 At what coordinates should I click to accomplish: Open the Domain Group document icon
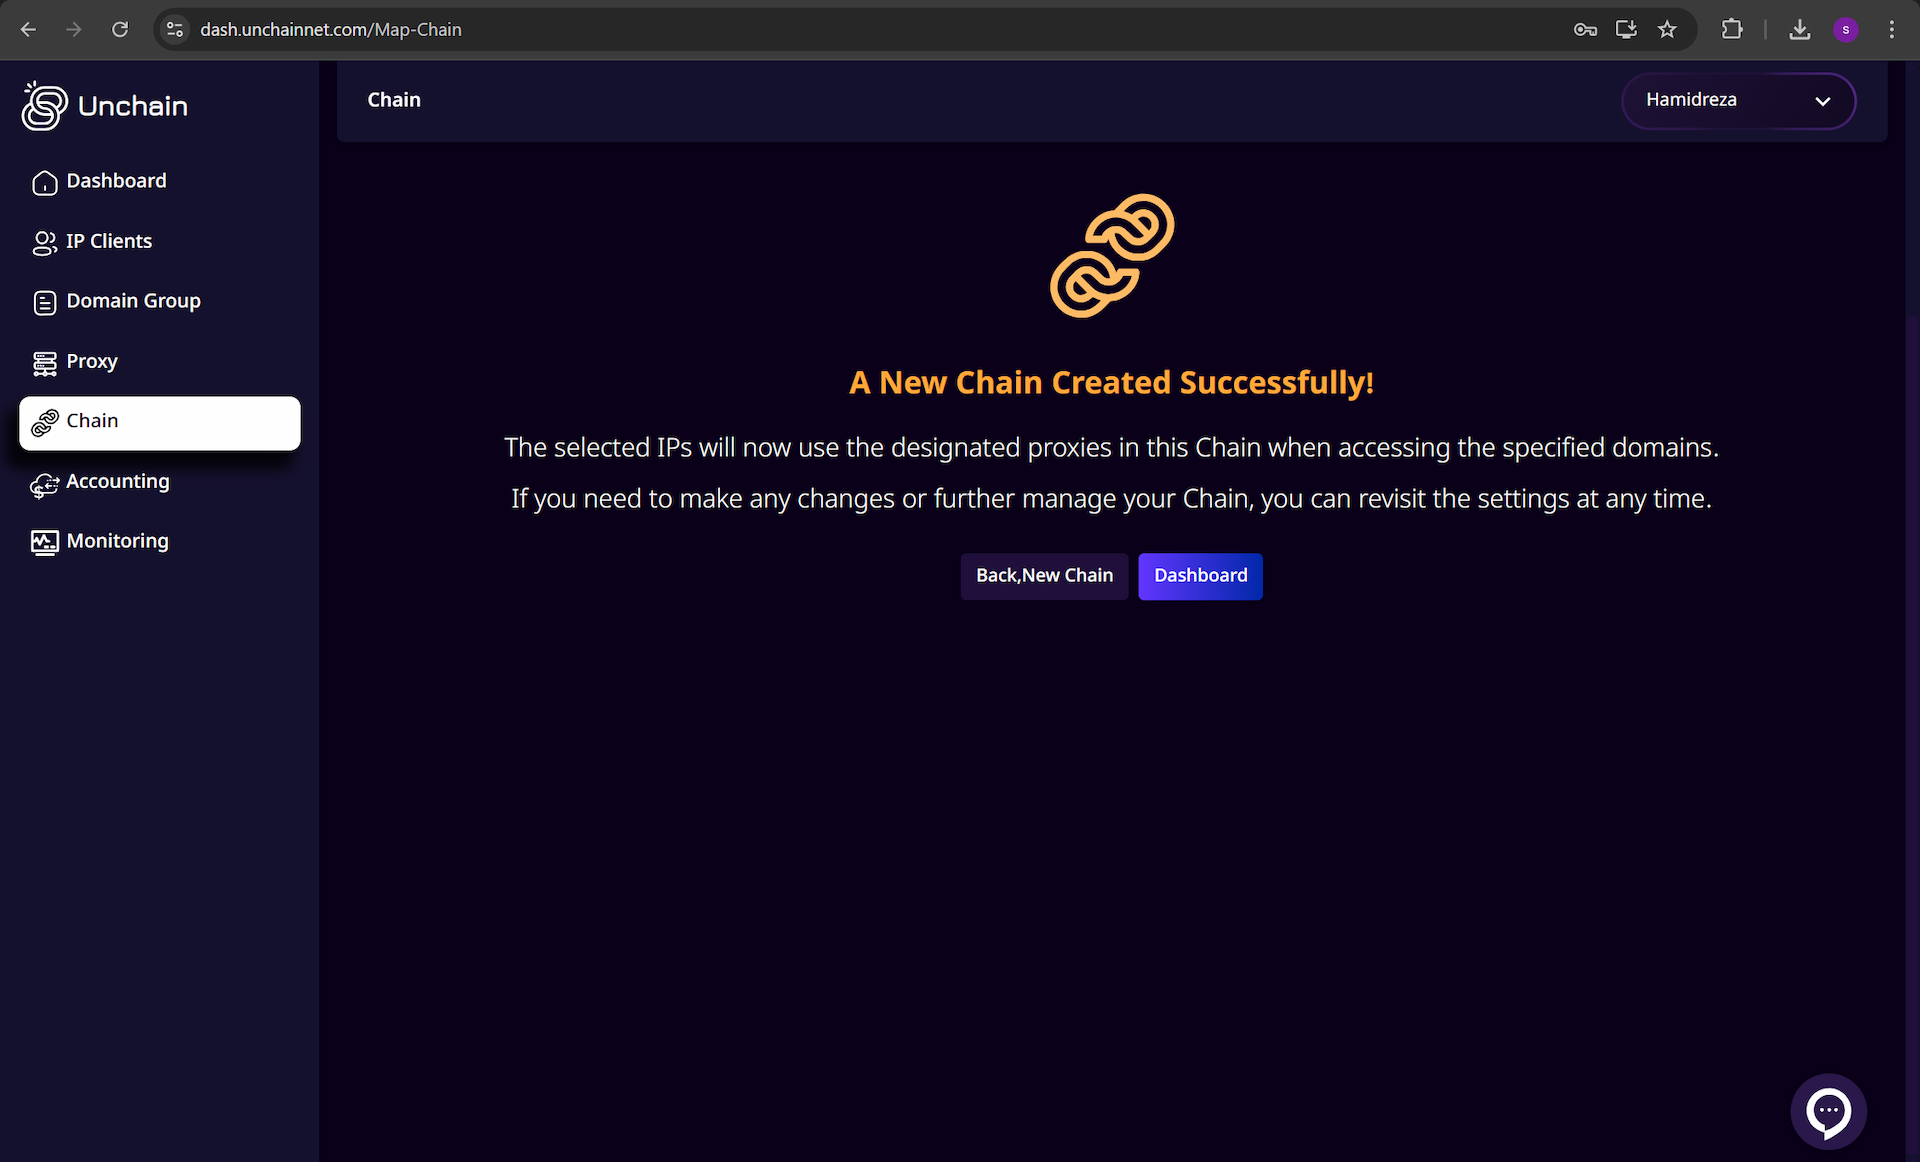(x=44, y=303)
